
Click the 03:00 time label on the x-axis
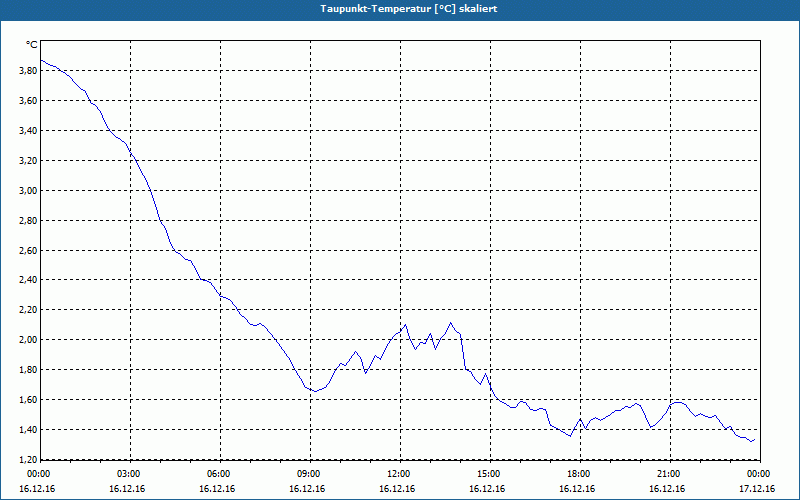coord(131,474)
